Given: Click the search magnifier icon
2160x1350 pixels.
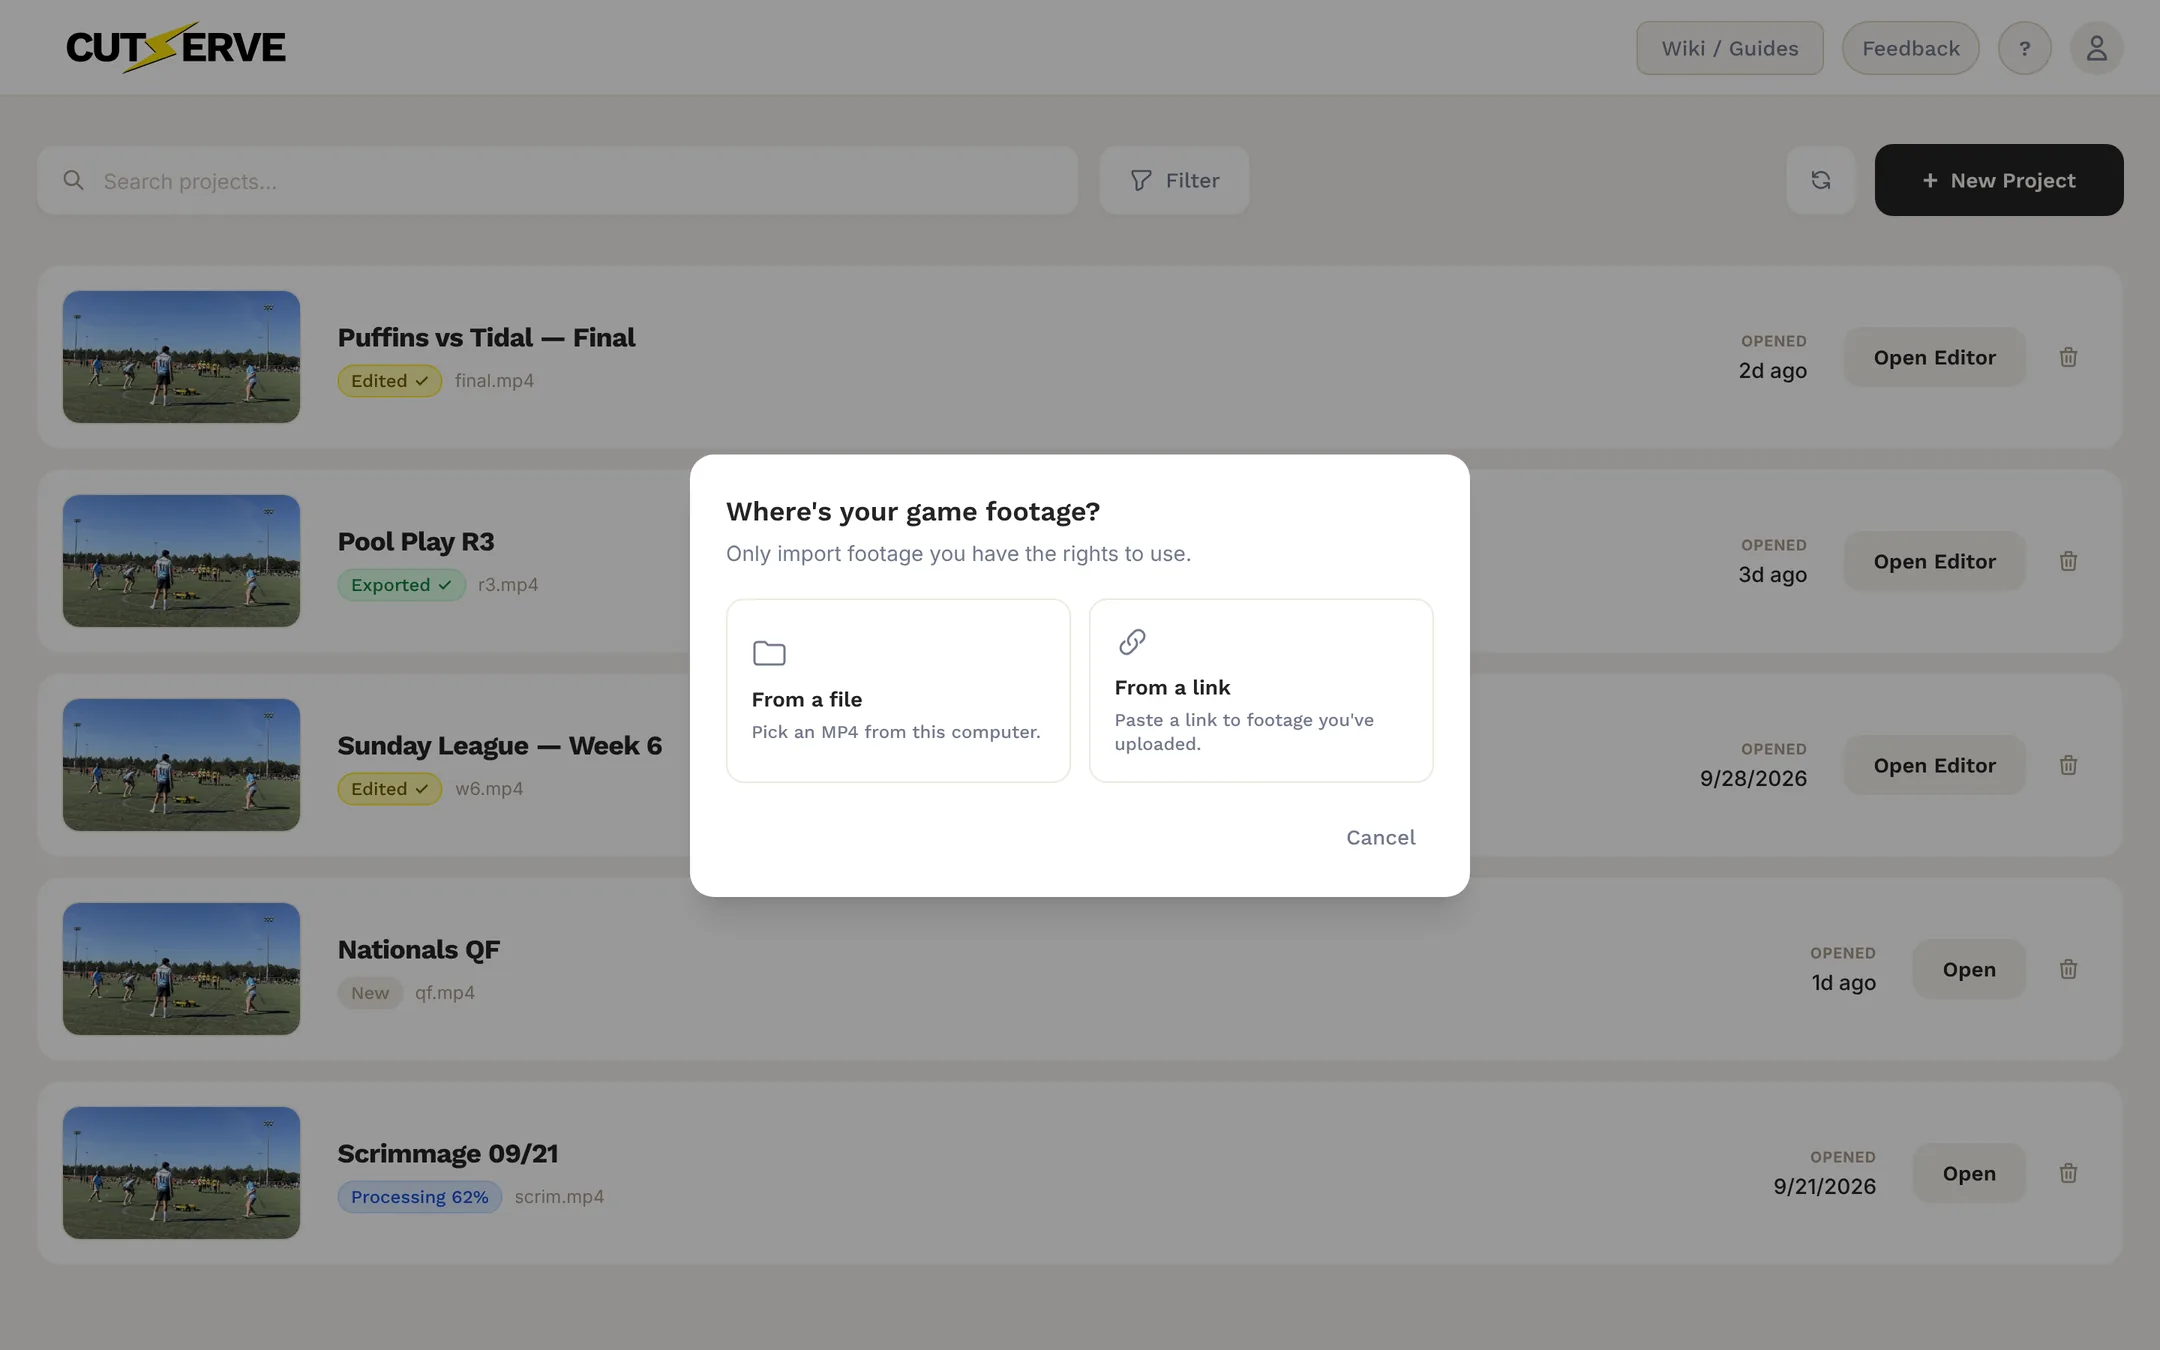Looking at the screenshot, I should click(x=73, y=181).
